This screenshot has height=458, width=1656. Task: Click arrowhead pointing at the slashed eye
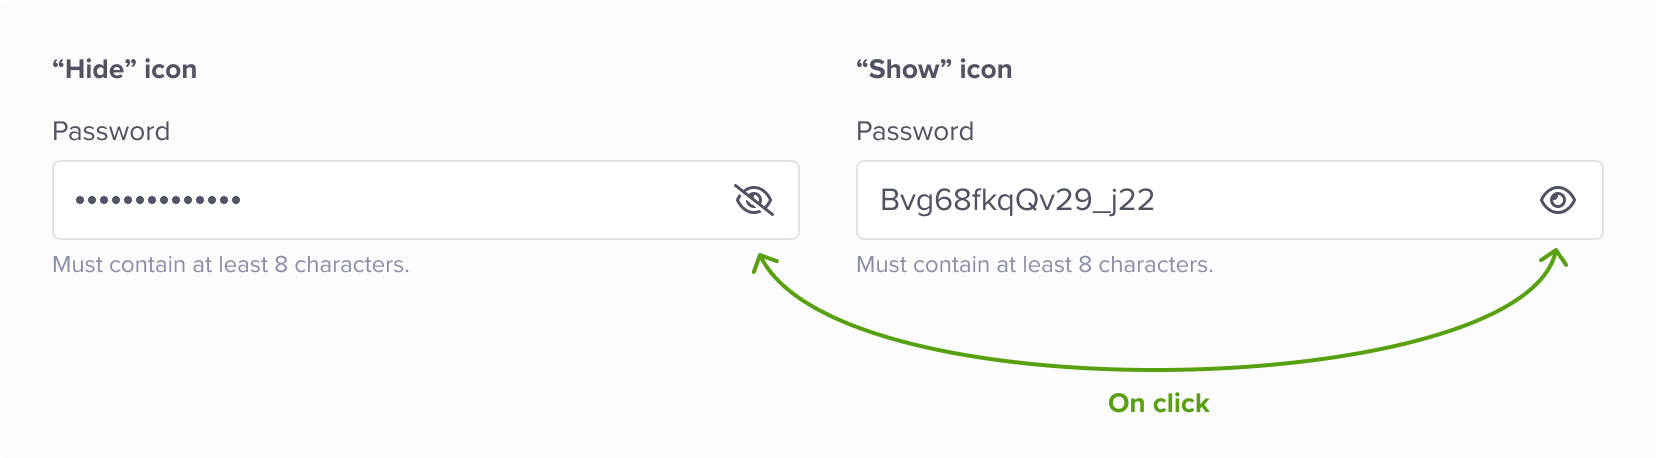pyautogui.click(x=764, y=265)
